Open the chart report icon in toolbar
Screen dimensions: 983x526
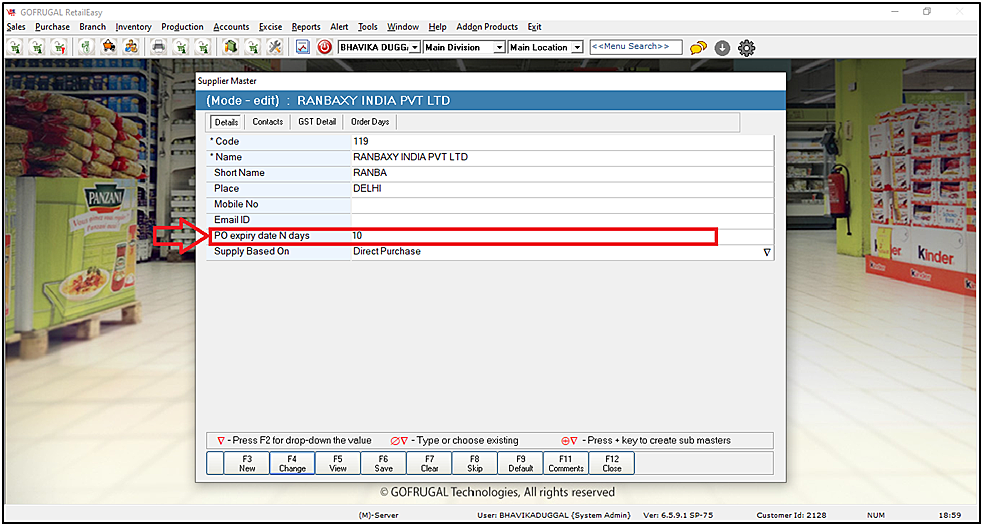coord(303,47)
